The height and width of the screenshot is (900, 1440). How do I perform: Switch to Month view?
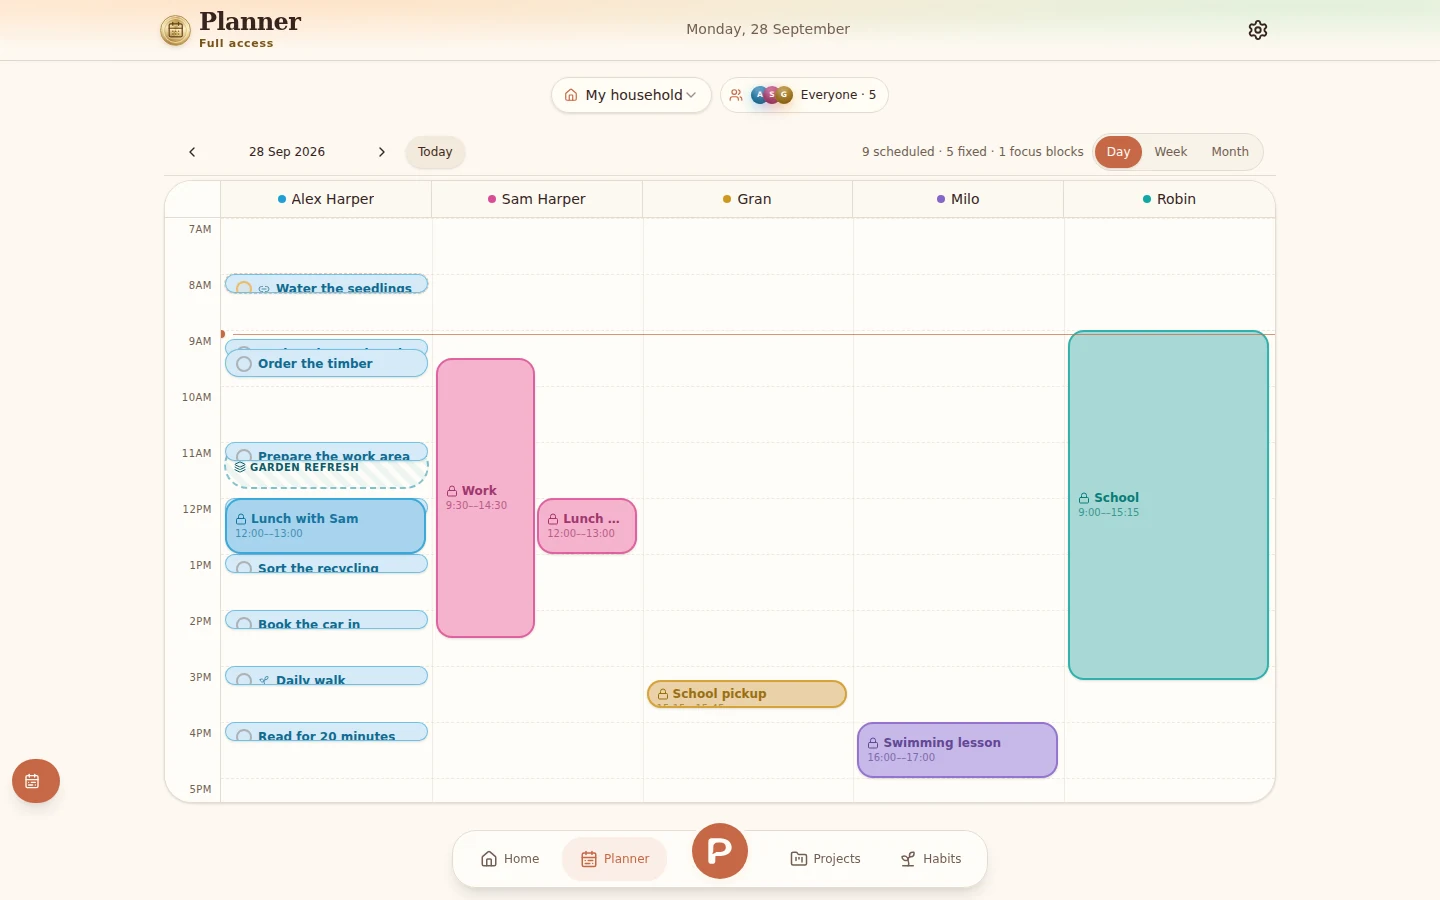[x=1230, y=152]
